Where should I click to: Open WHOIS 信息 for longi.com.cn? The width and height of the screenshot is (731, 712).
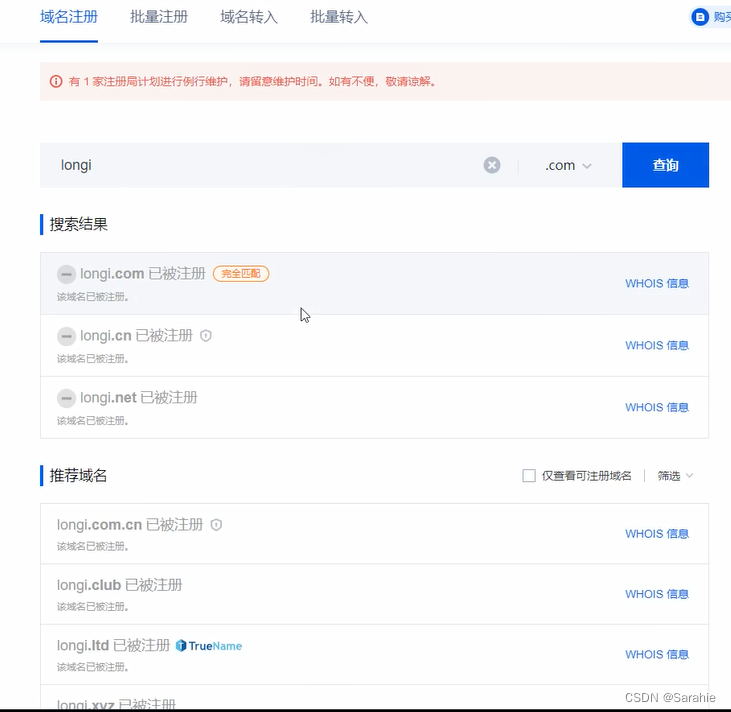coord(657,534)
